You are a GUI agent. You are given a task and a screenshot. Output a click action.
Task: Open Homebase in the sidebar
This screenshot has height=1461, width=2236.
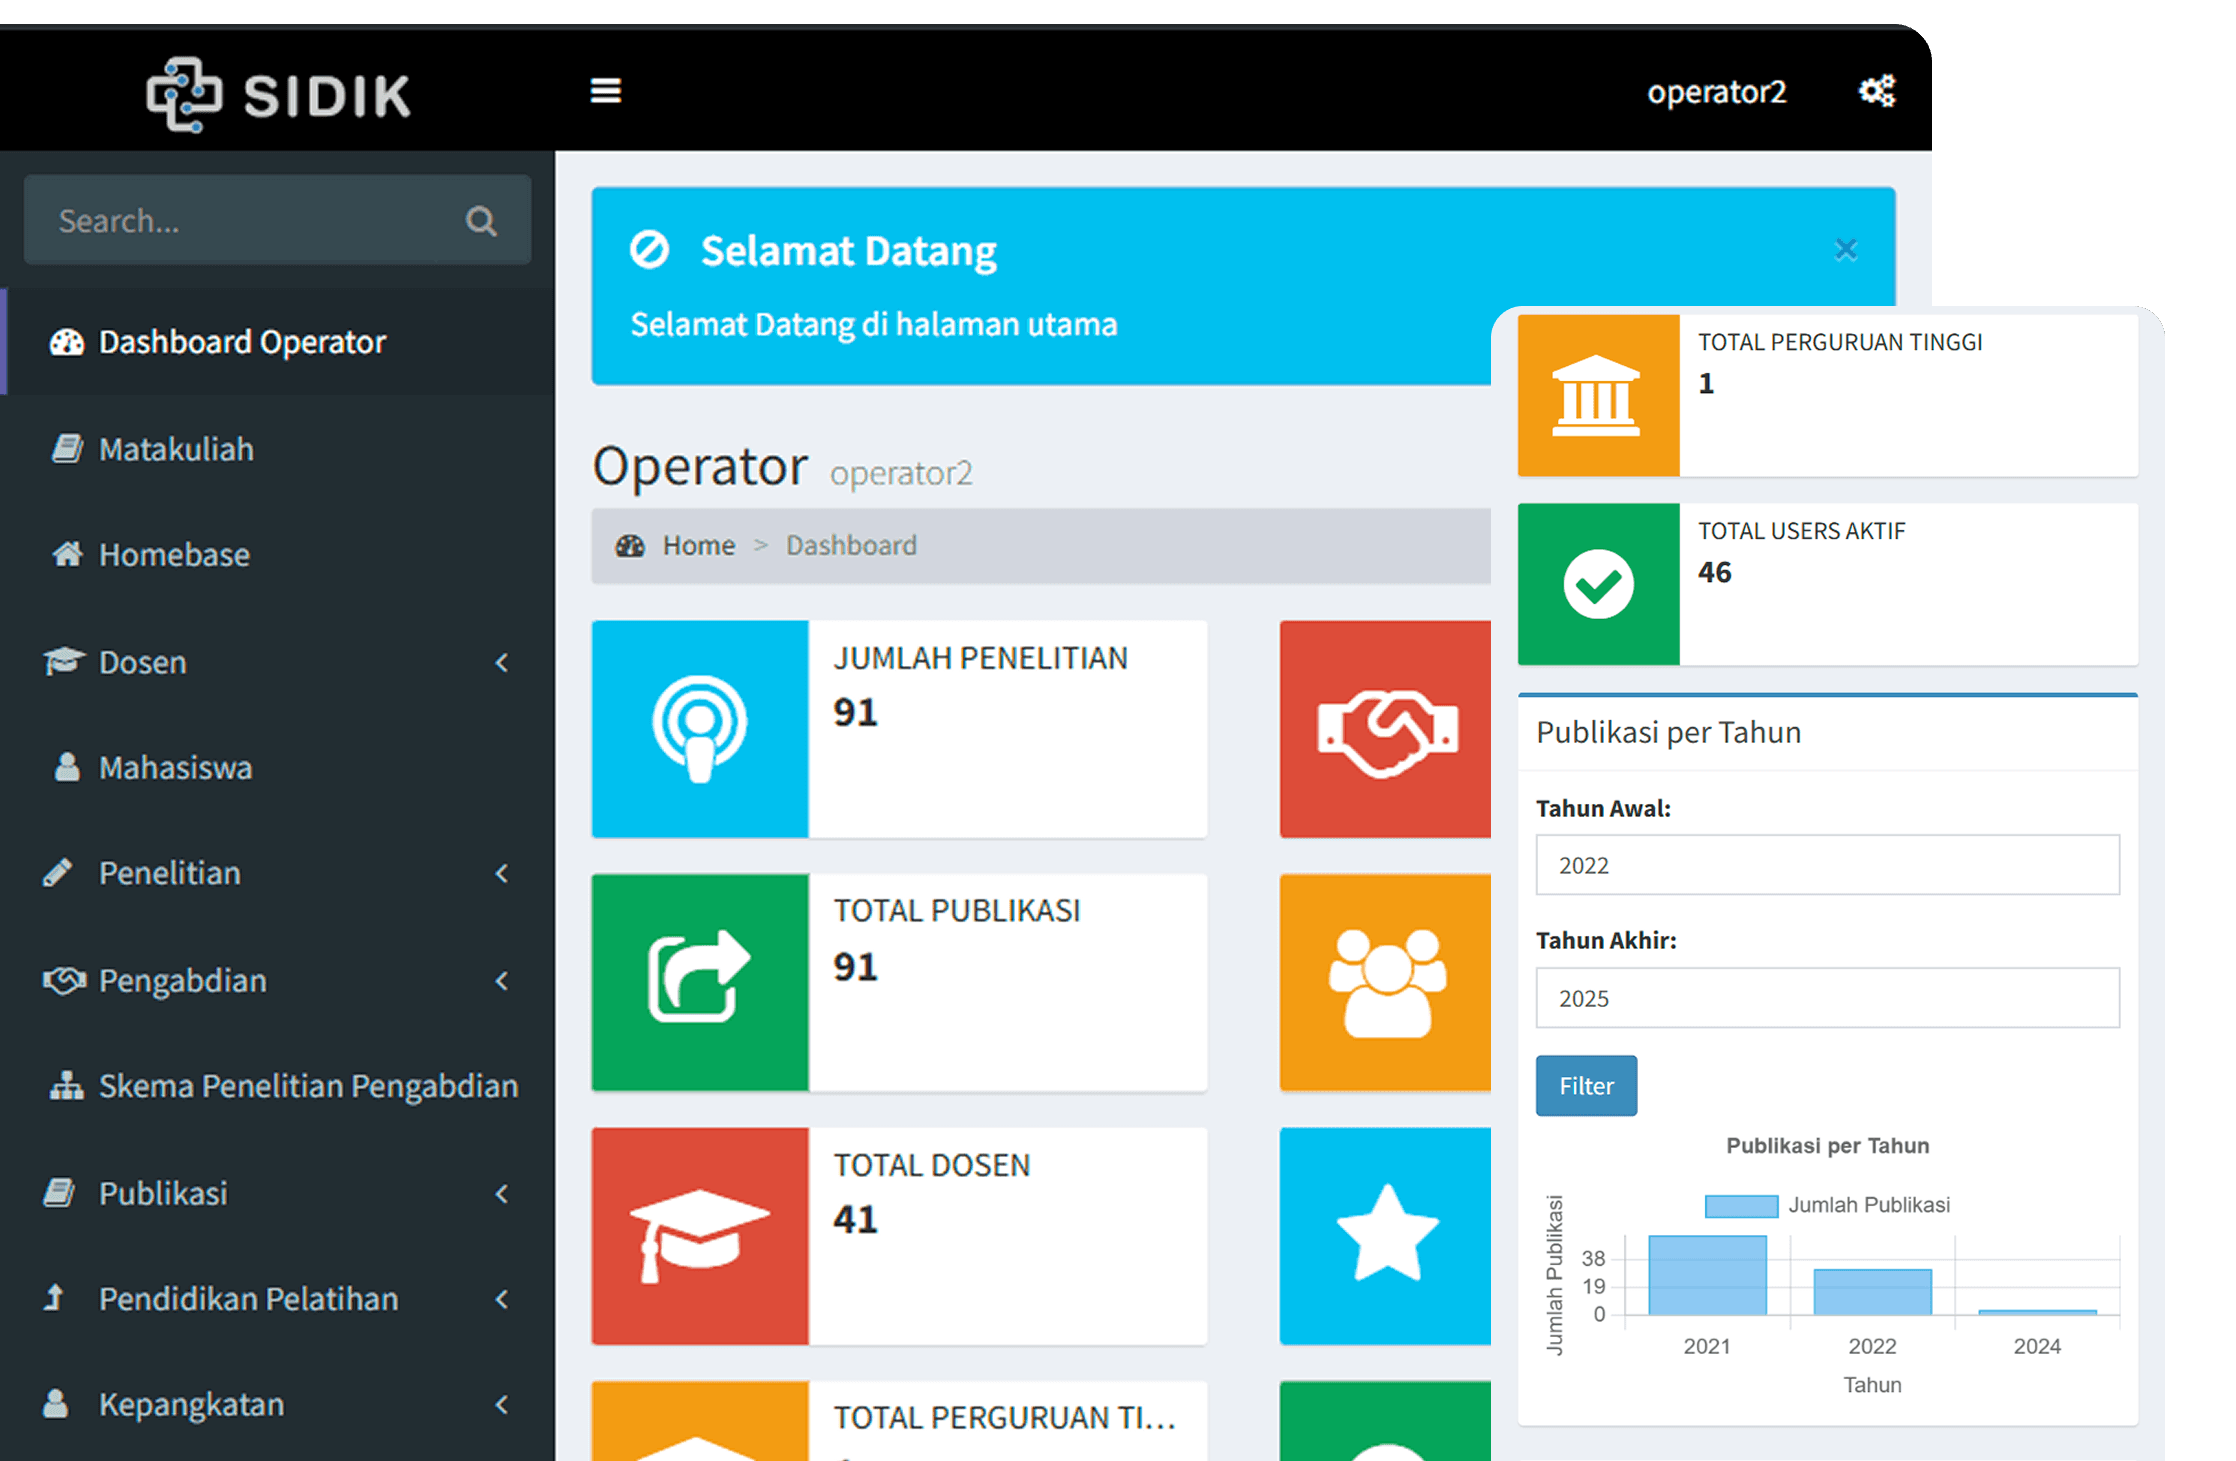click(x=278, y=554)
